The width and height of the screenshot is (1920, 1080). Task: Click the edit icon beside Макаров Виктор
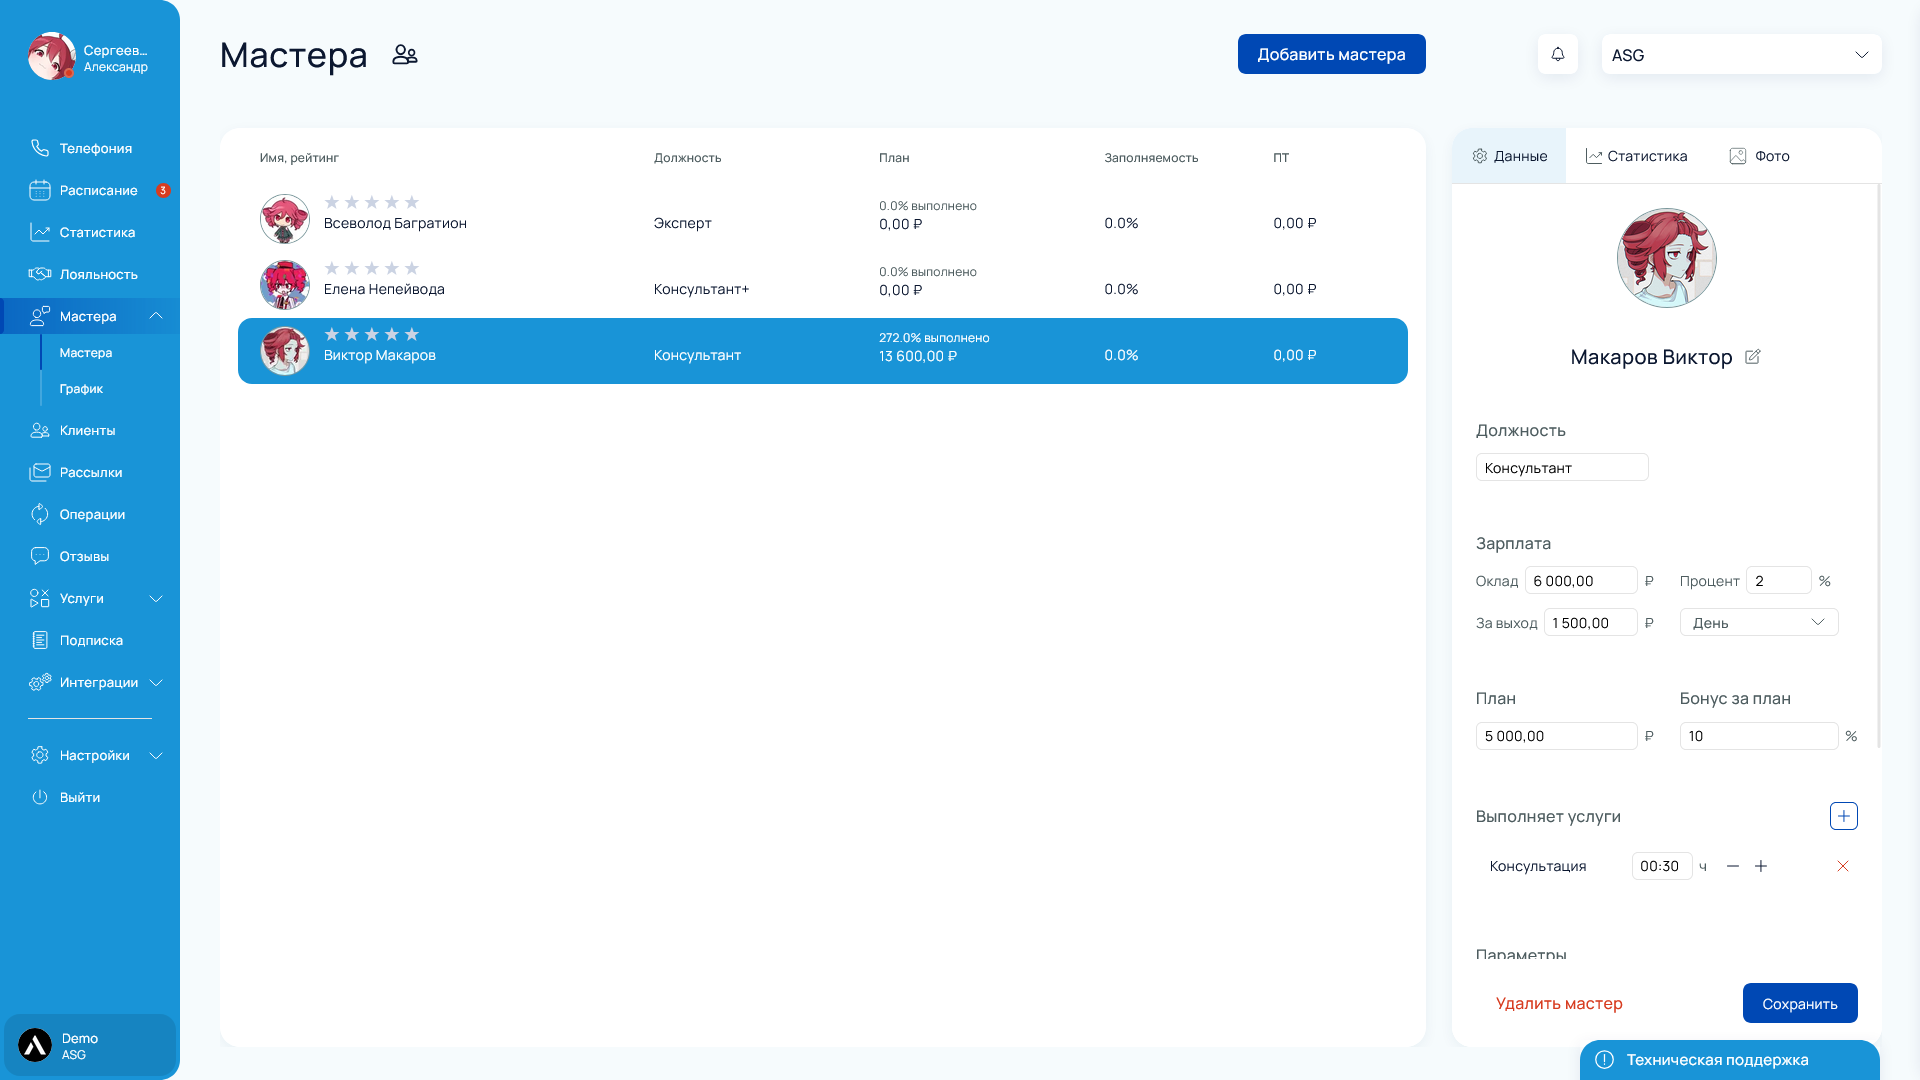pos(1752,357)
